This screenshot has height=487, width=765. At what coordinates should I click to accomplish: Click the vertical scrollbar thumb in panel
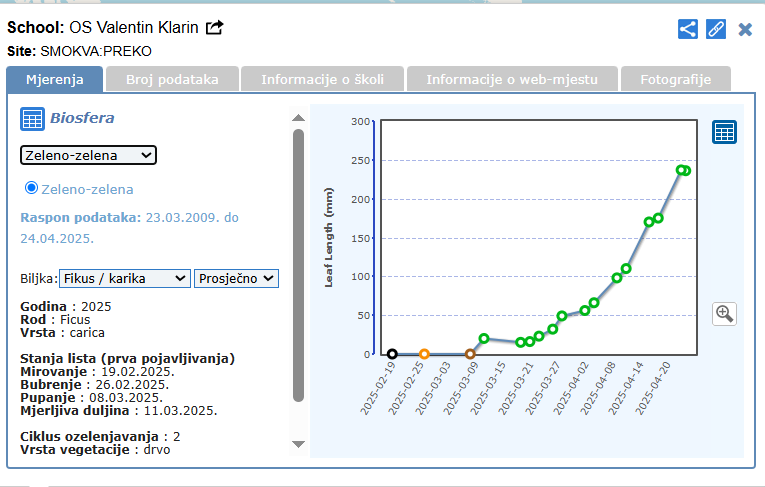(x=298, y=265)
